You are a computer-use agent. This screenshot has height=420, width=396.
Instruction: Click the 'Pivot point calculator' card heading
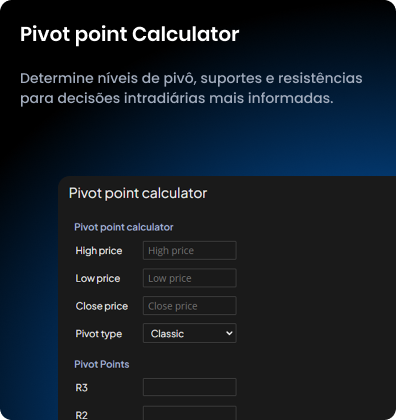tap(138, 193)
